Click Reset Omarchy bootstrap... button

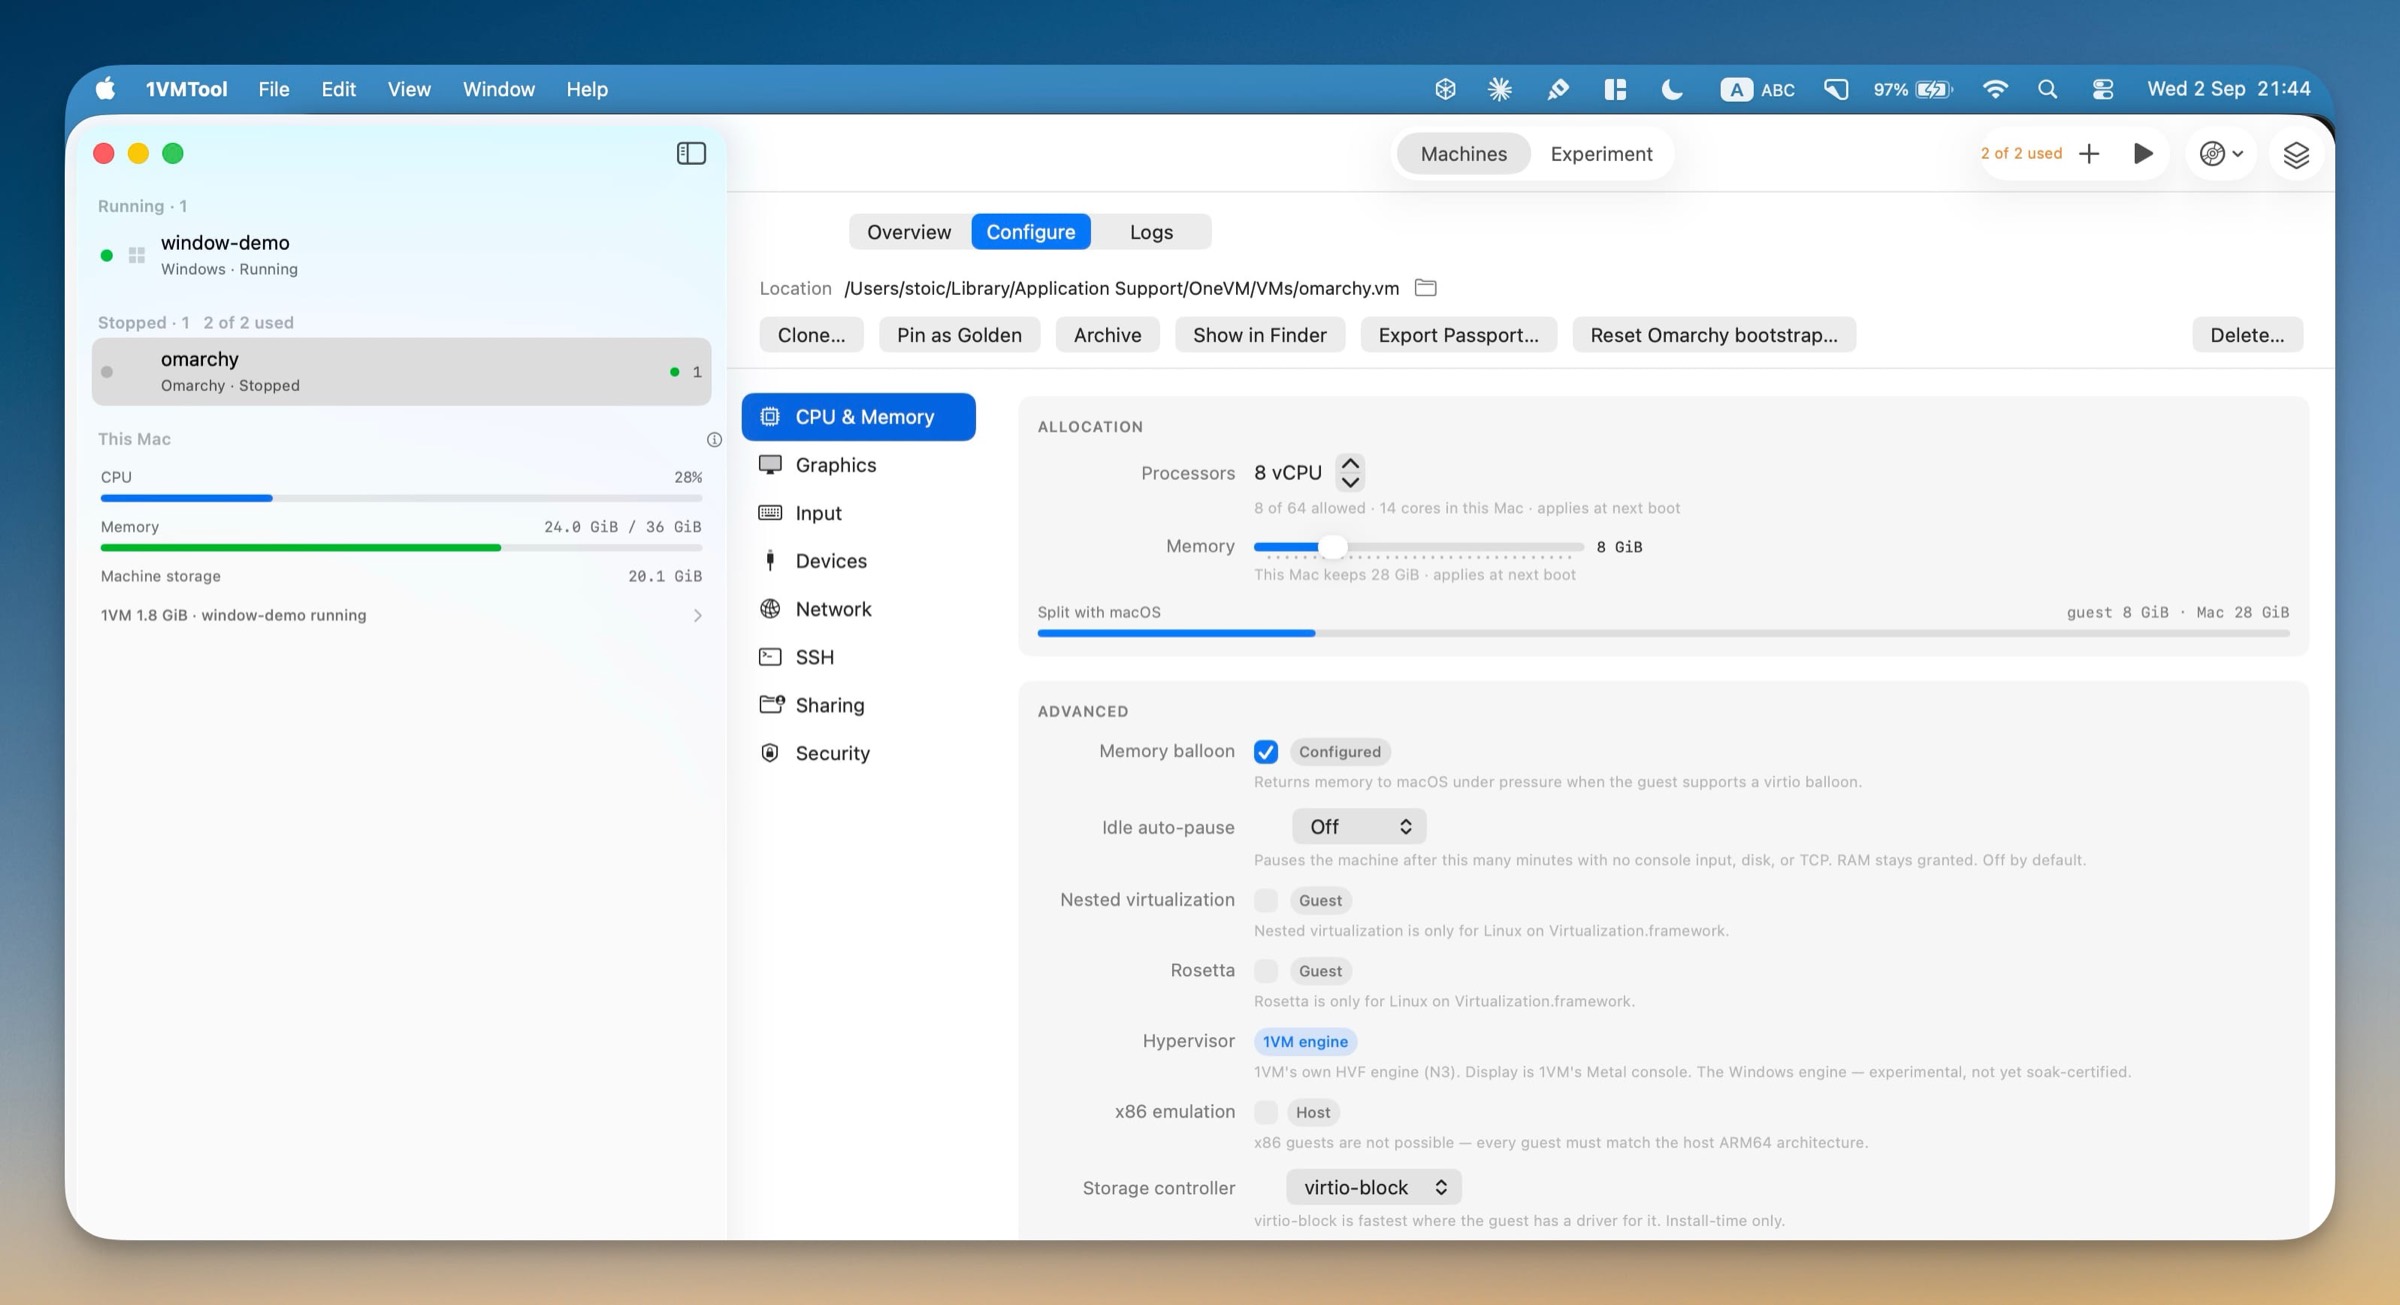[1714, 335]
